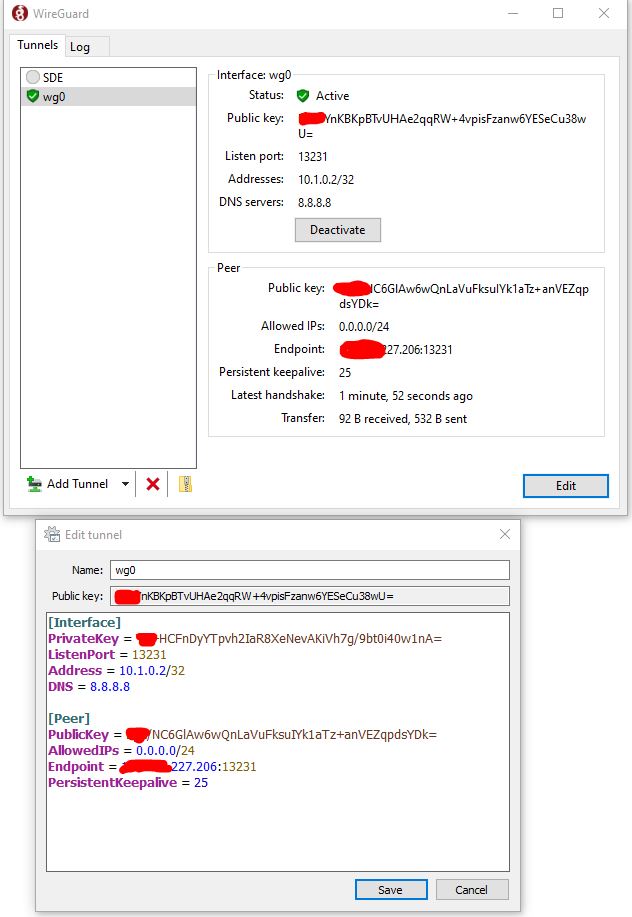Minimize the WireGuard window
The image size is (632, 917).
pyautogui.click(x=513, y=13)
